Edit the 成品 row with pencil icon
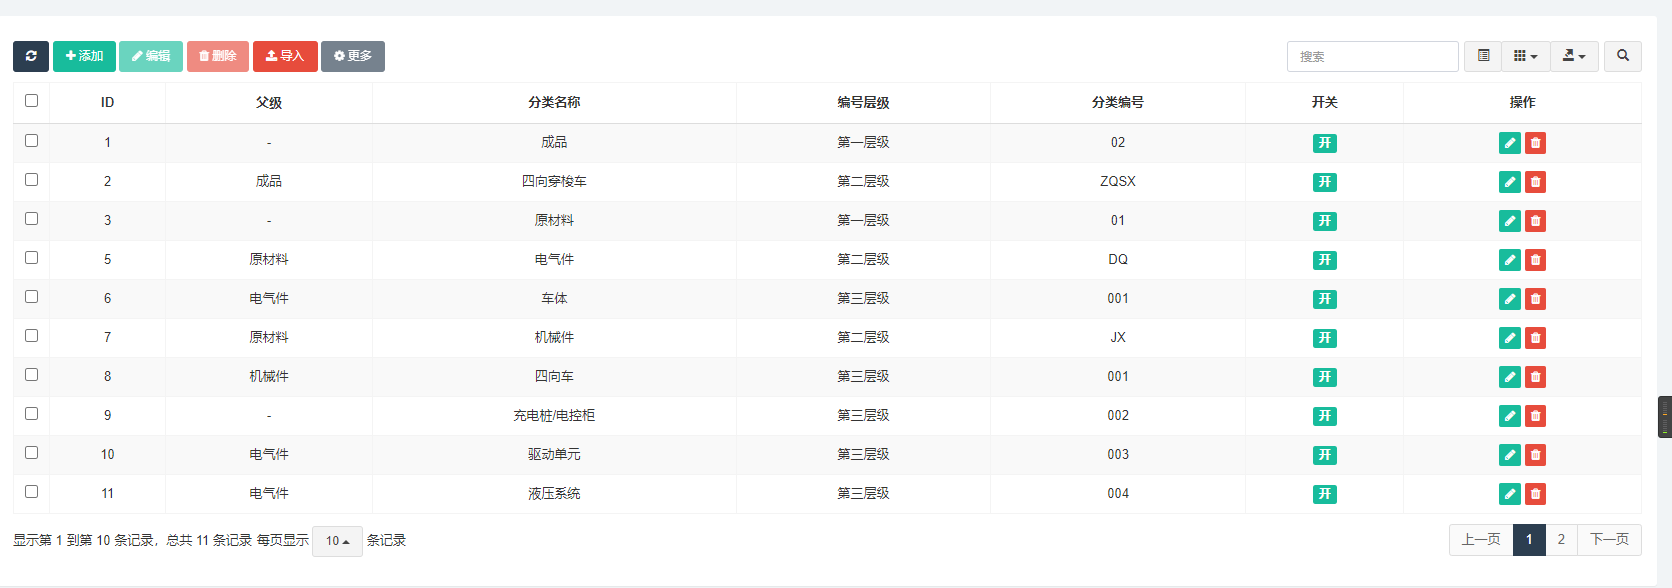Screen dimensions: 1672x588 1510,143
